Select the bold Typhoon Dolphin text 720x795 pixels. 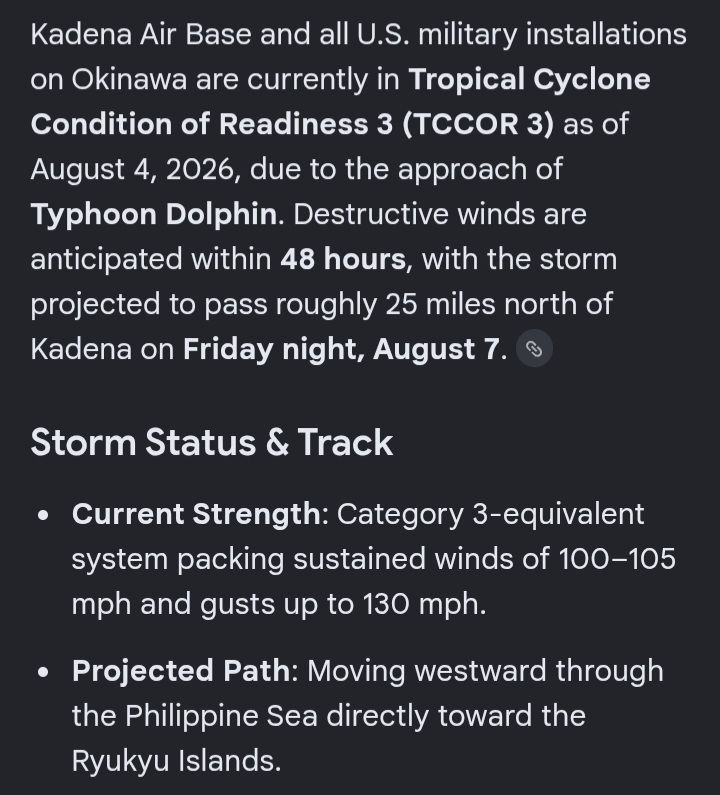(x=154, y=214)
